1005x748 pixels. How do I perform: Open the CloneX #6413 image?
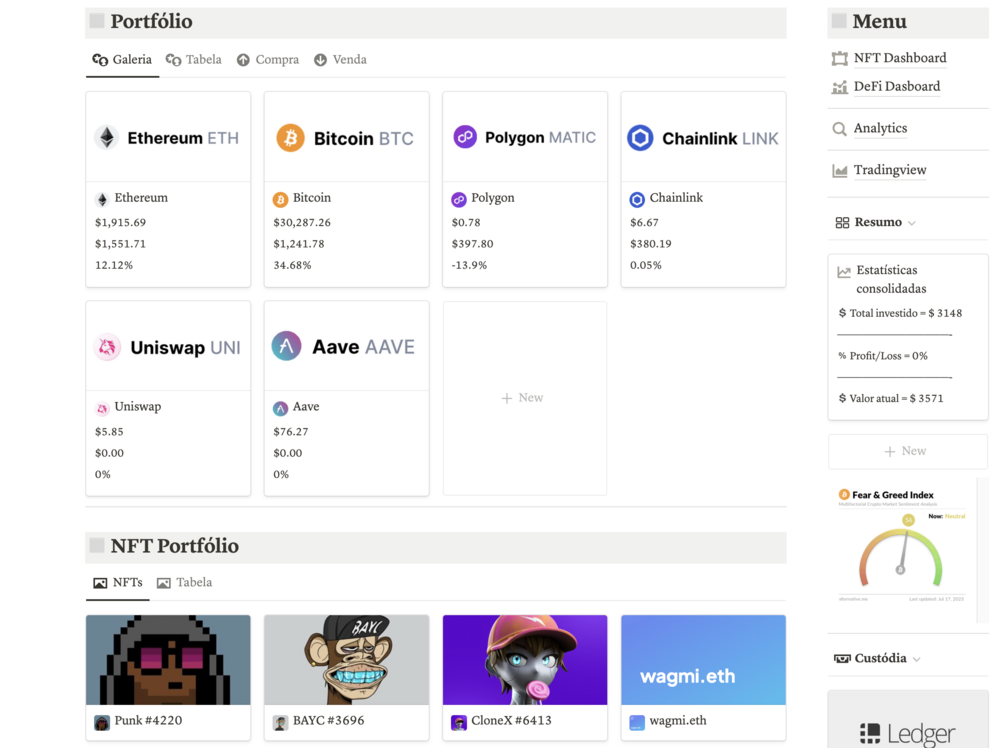coord(524,660)
